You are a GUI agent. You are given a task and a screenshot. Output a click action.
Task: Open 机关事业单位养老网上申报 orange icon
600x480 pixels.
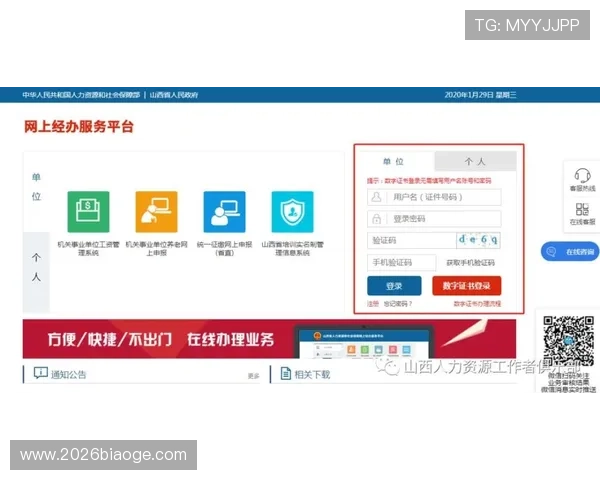coord(157,212)
